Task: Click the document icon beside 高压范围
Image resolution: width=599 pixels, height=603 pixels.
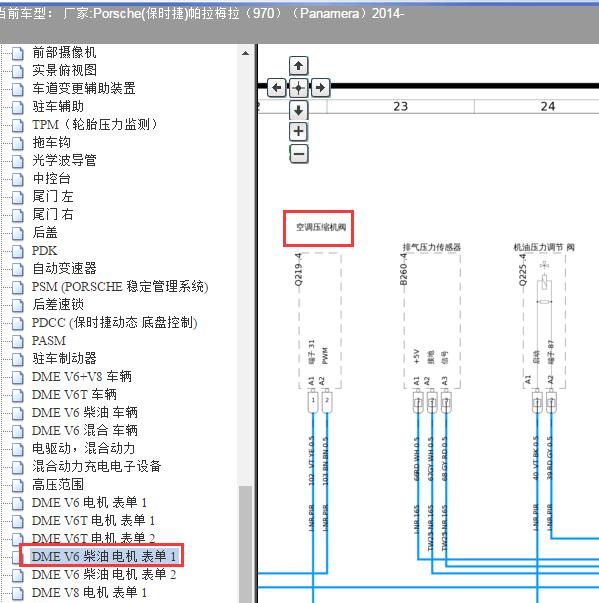Action: tap(17, 485)
